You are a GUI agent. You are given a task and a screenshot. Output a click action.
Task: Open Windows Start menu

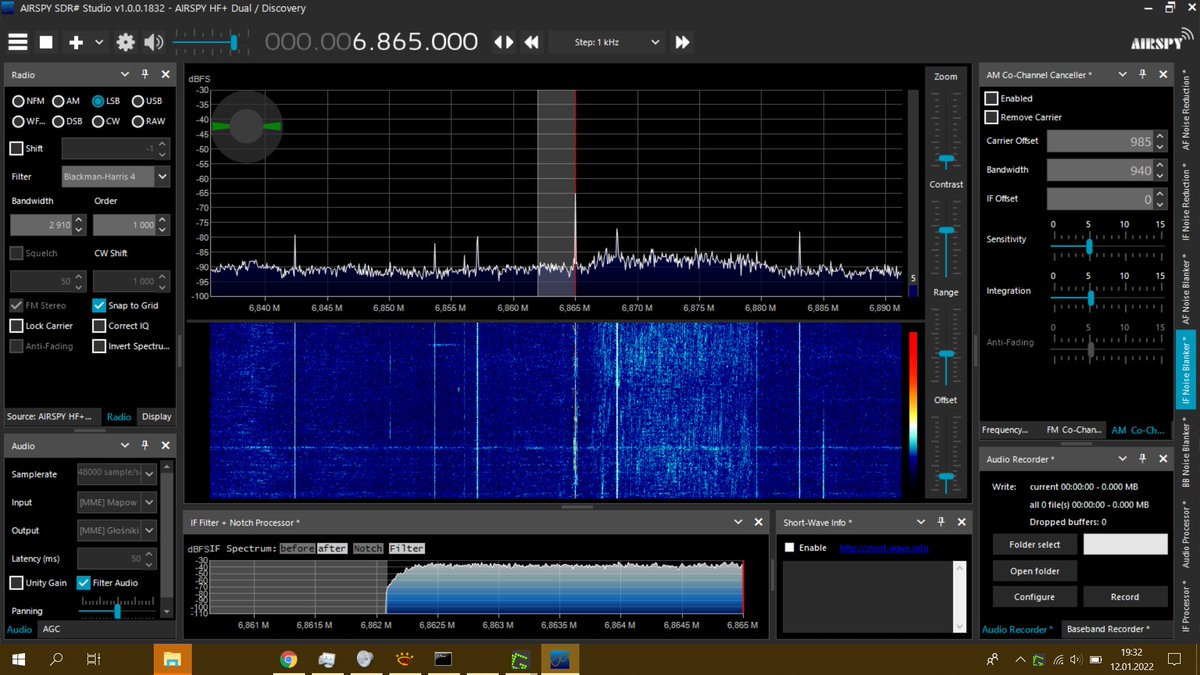18,659
